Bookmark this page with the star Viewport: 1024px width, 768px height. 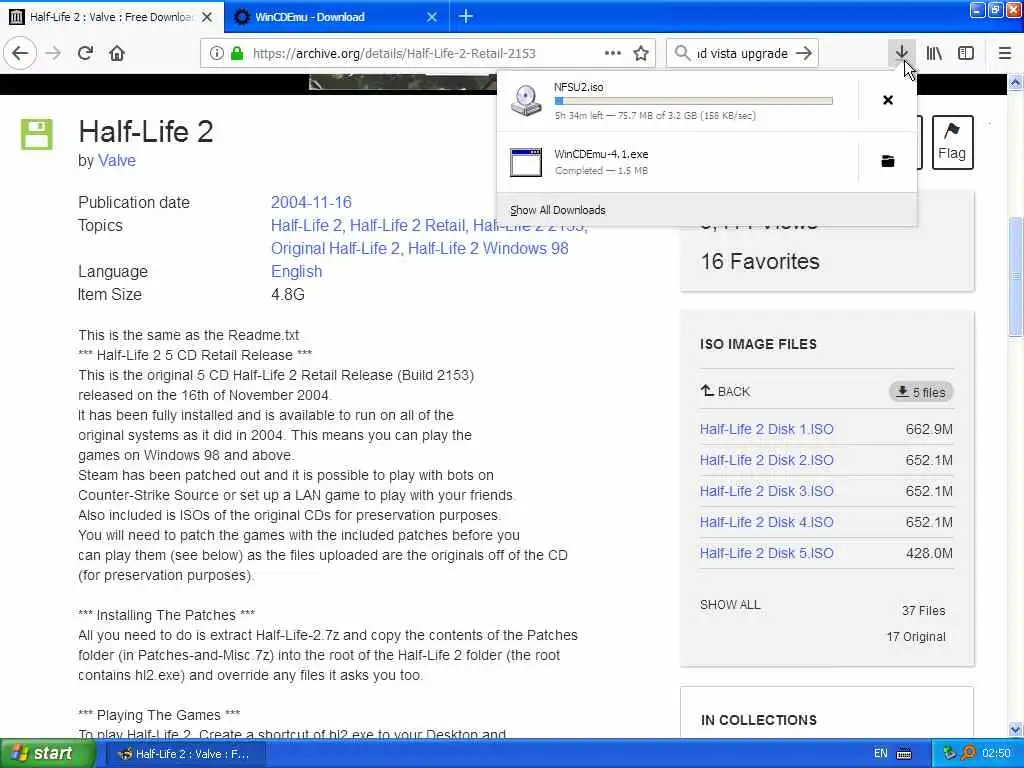click(x=641, y=53)
